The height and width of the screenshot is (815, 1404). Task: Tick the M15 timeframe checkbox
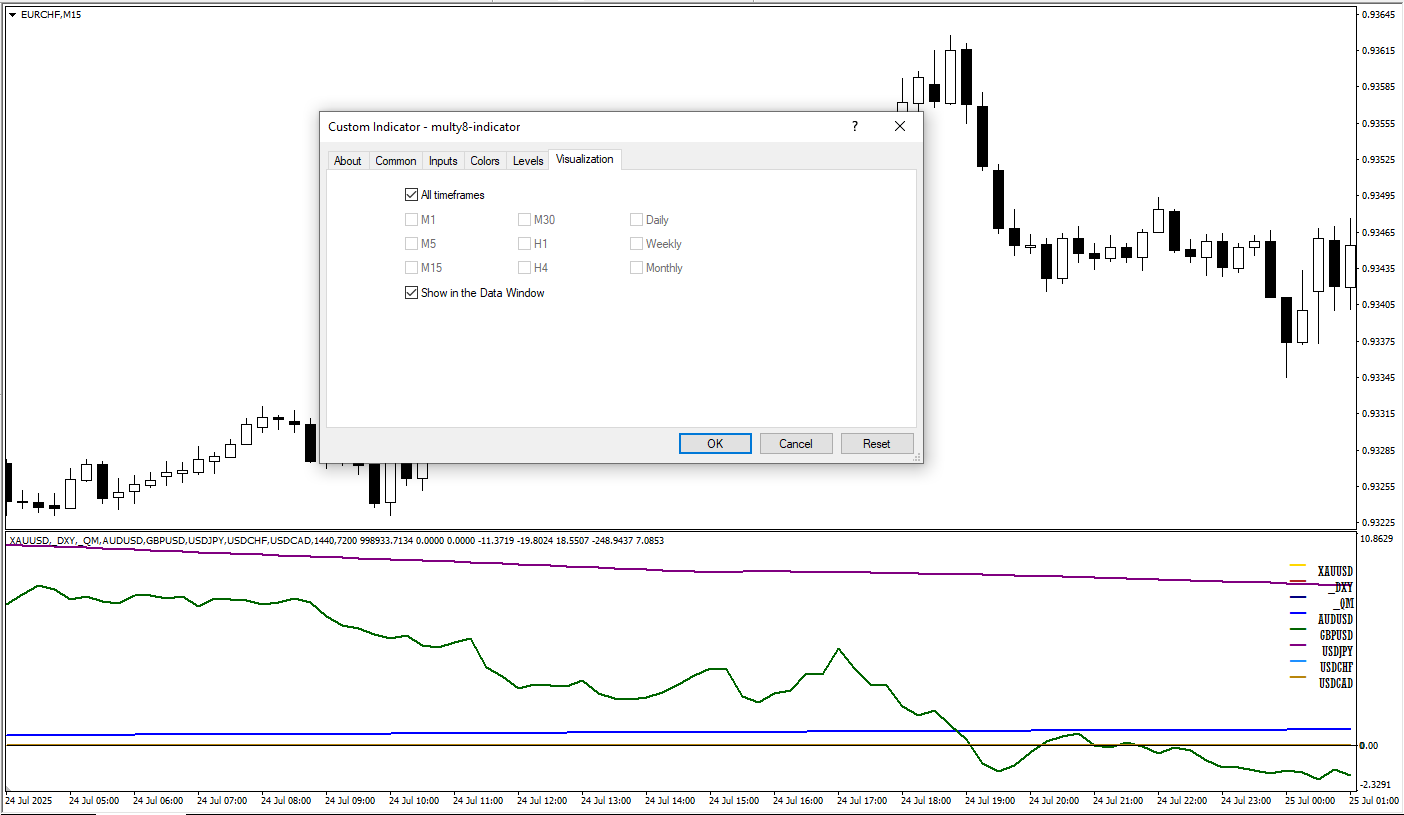pyautogui.click(x=411, y=268)
